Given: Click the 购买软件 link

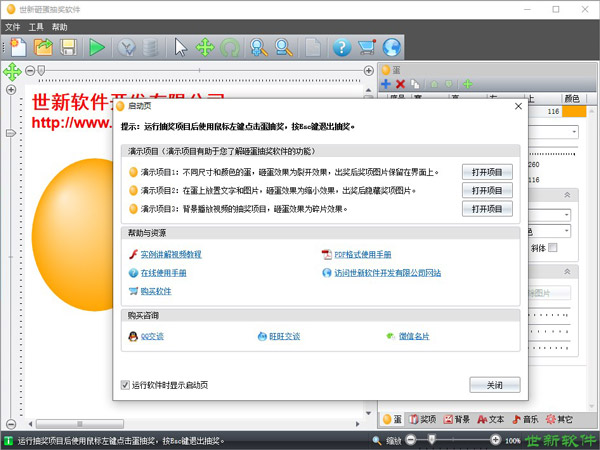Looking at the screenshot, I should click(x=156, y=291).
